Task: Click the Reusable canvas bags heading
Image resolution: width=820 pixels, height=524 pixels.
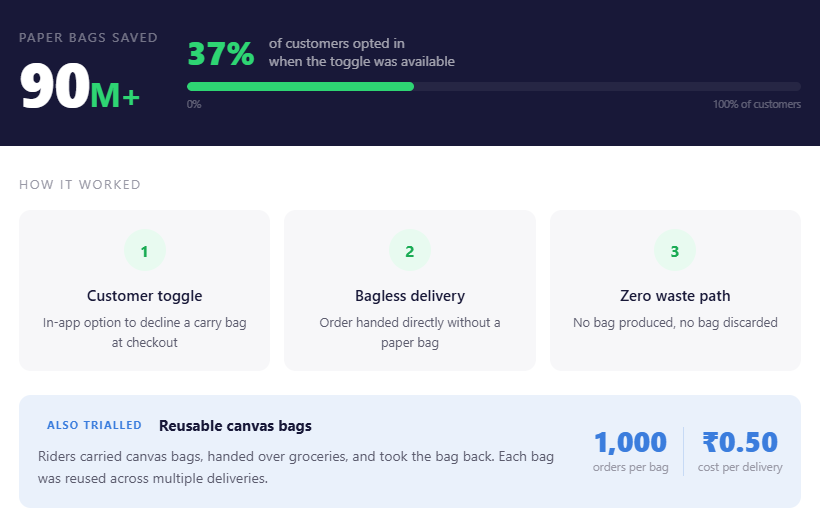Action: pyautogui.click(x=235, y=426)
